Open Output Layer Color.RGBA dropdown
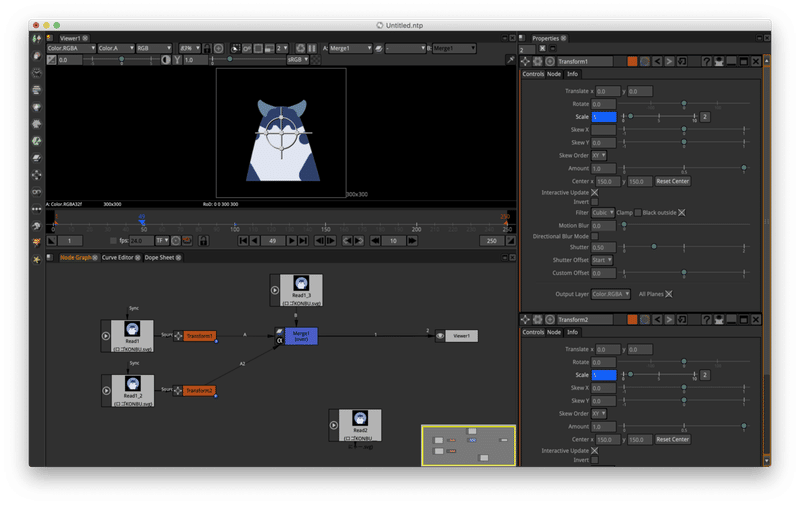This screenshot has width=800, height=505. (x=611, y=294)
